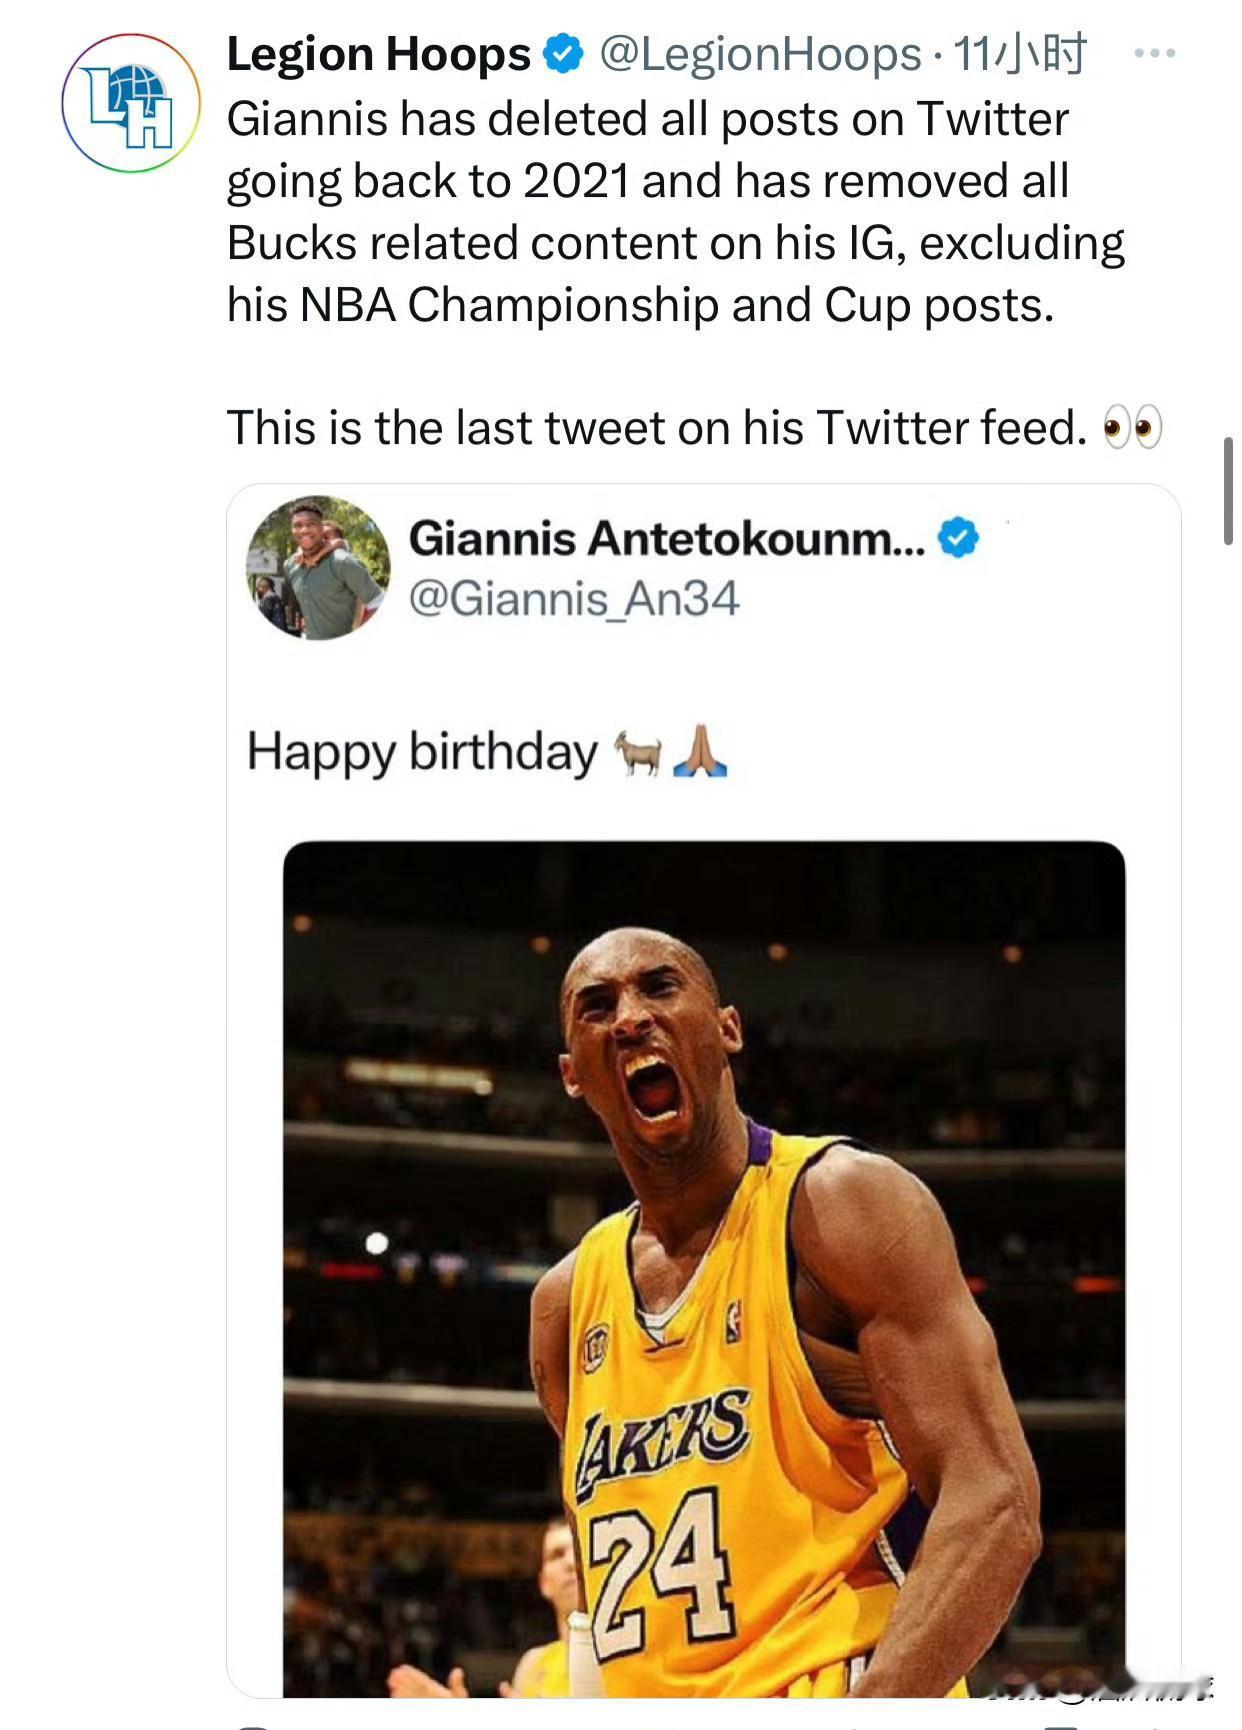1242x1730 pixels.
Task: Click the number 24 on the jersey
Action: point(658,1560)
